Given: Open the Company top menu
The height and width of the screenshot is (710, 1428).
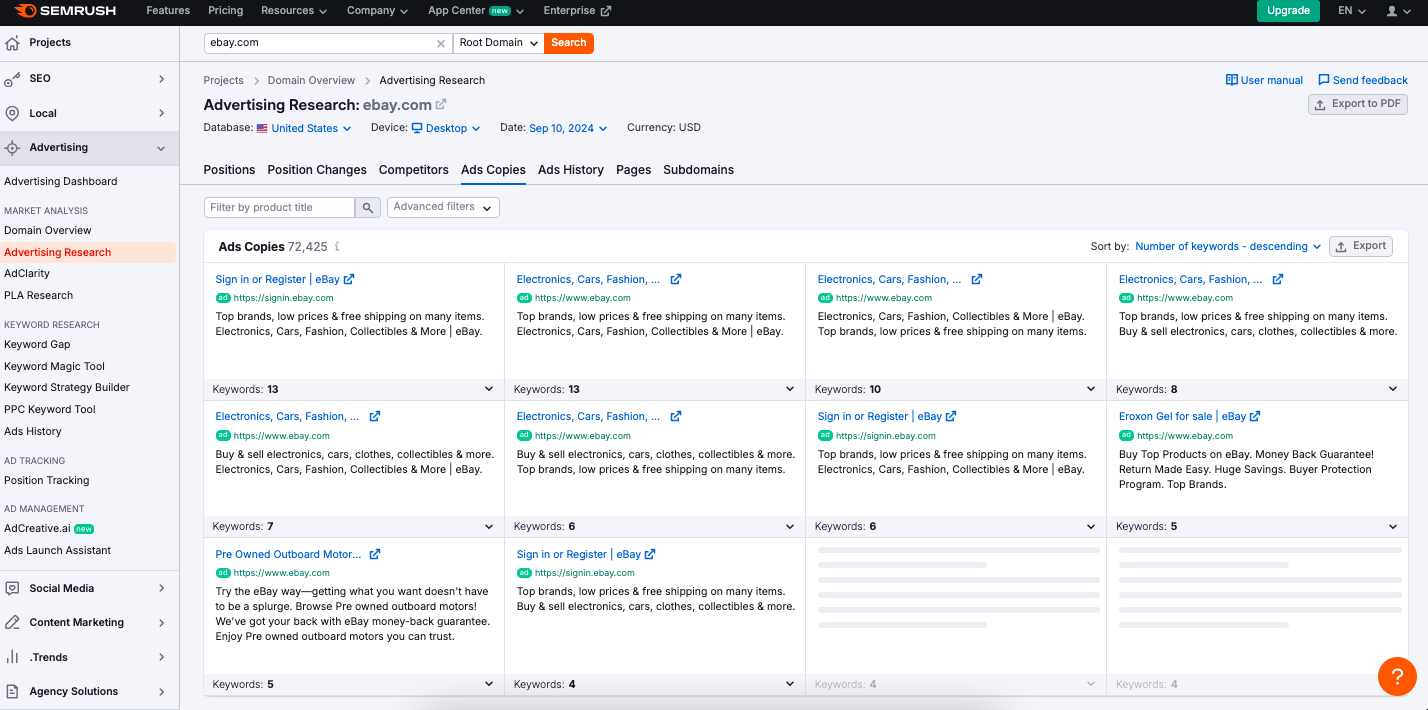Looking at the screenshot, I should point(377,11).
